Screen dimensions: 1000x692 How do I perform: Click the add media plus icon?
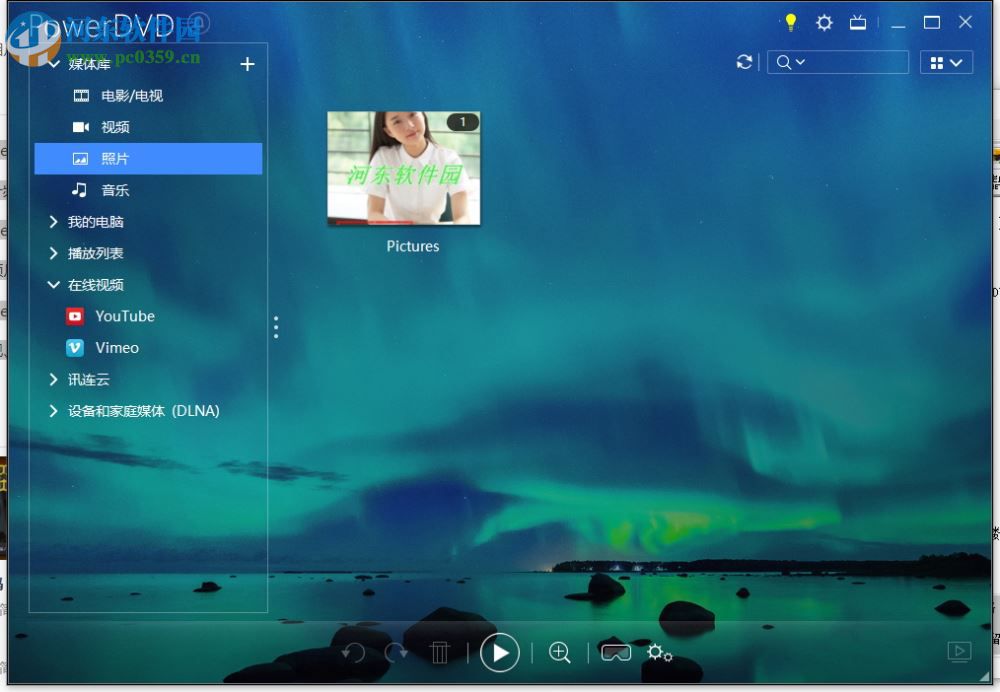pyautogui.click(x=248, y=64)
